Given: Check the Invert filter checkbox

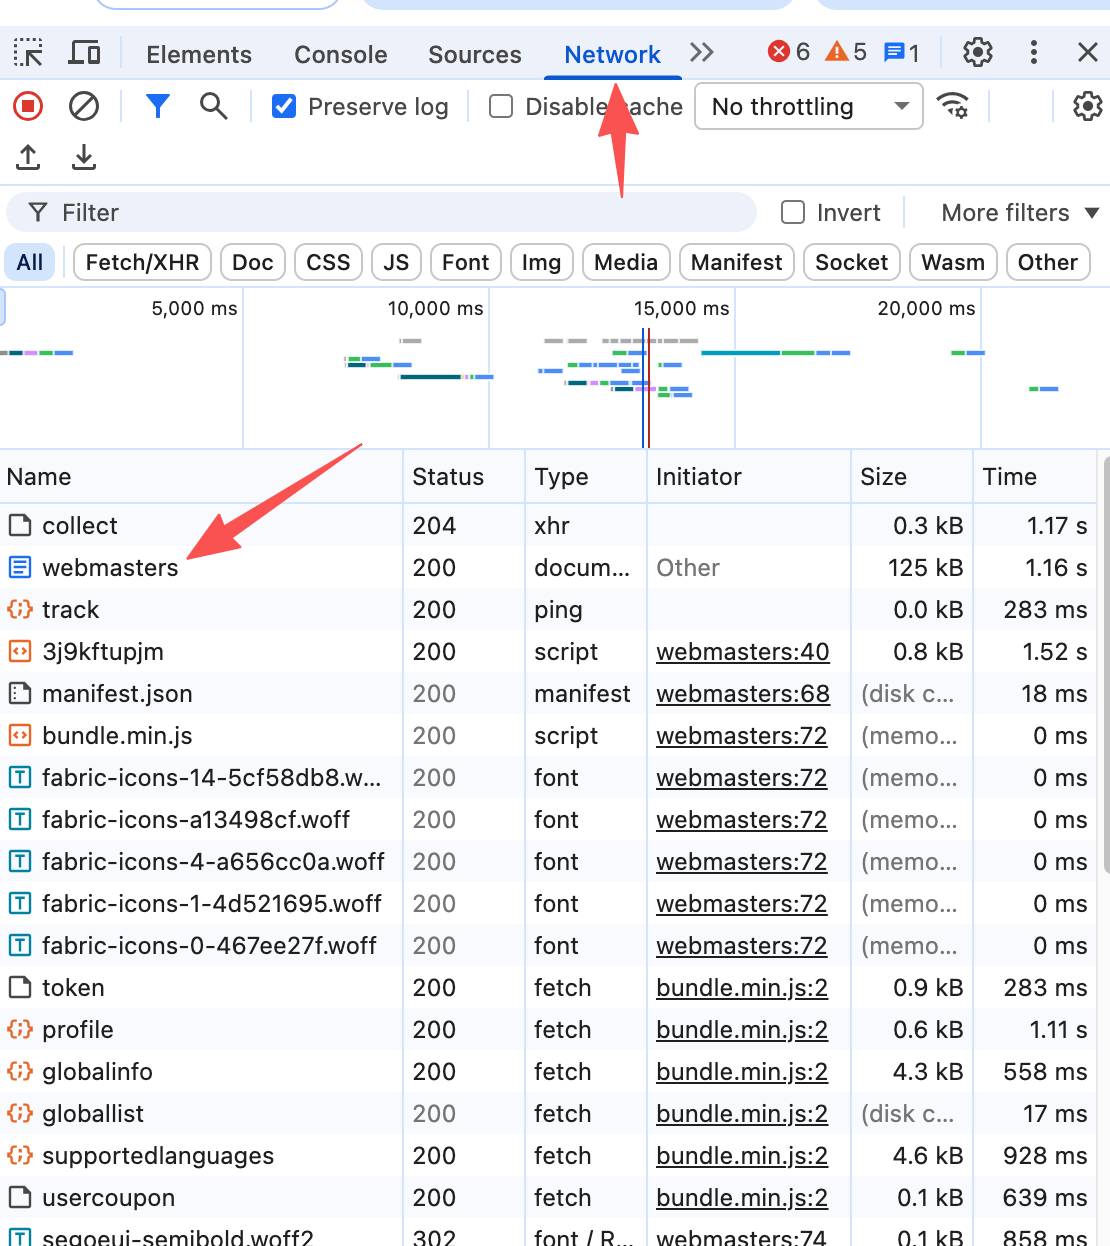Looking at the screenshot, I should click(793, 213).
